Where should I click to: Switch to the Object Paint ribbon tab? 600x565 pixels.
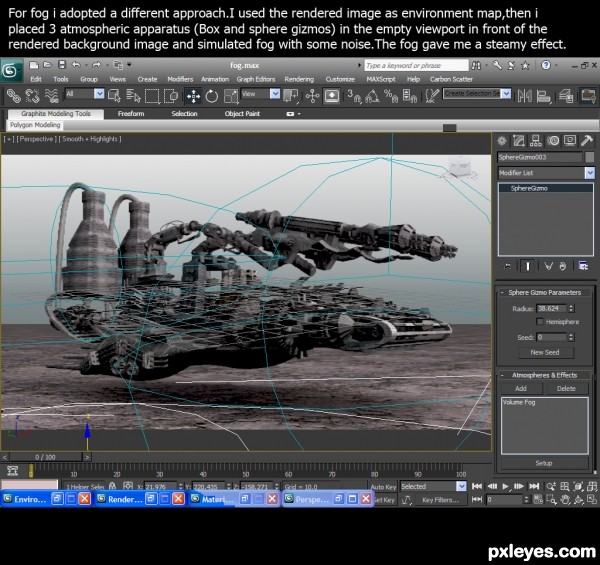pos(242,114)
